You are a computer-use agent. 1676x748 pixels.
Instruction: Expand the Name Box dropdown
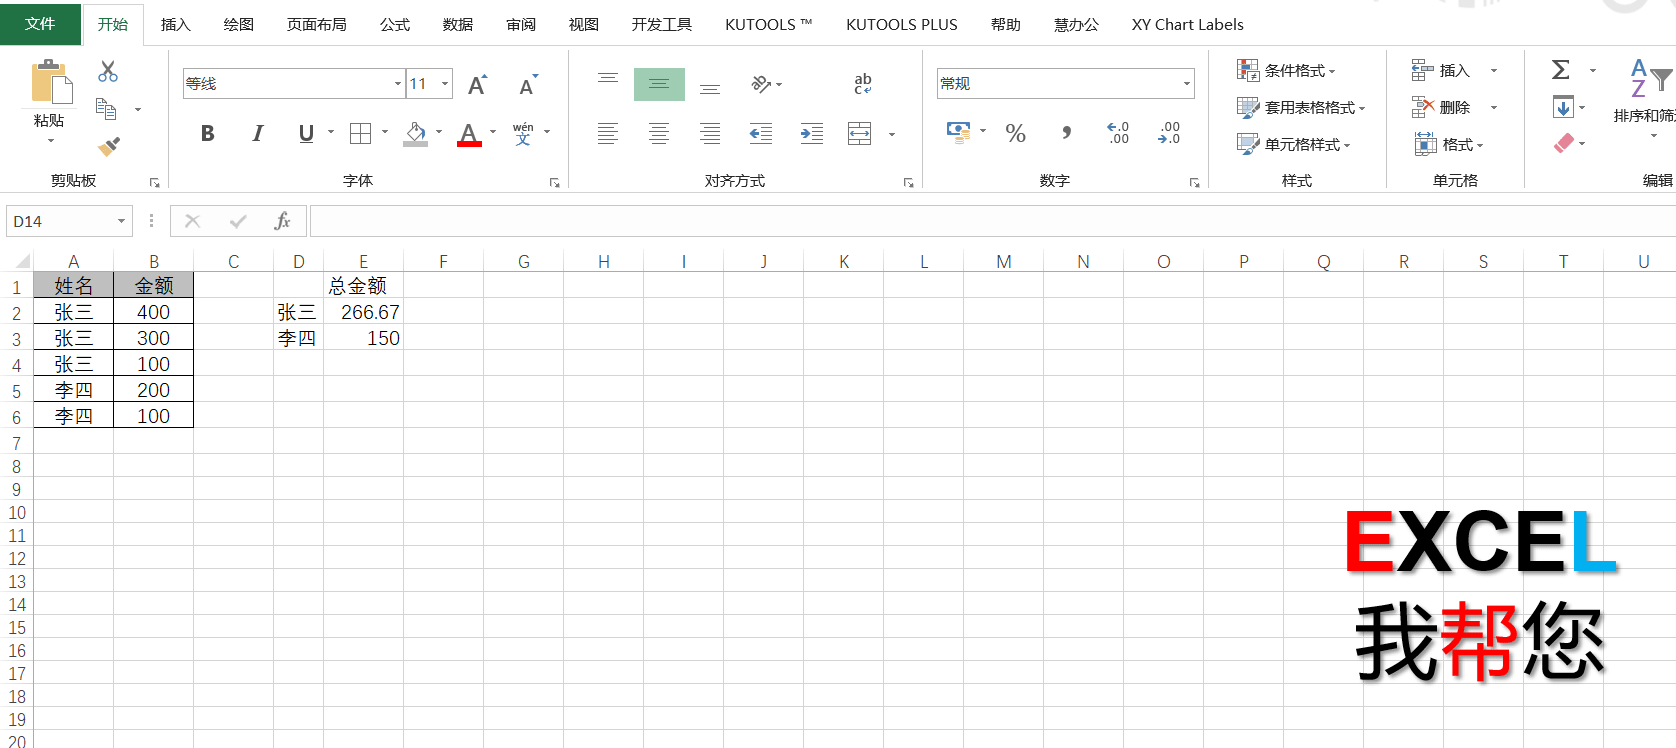coord(121,221)
